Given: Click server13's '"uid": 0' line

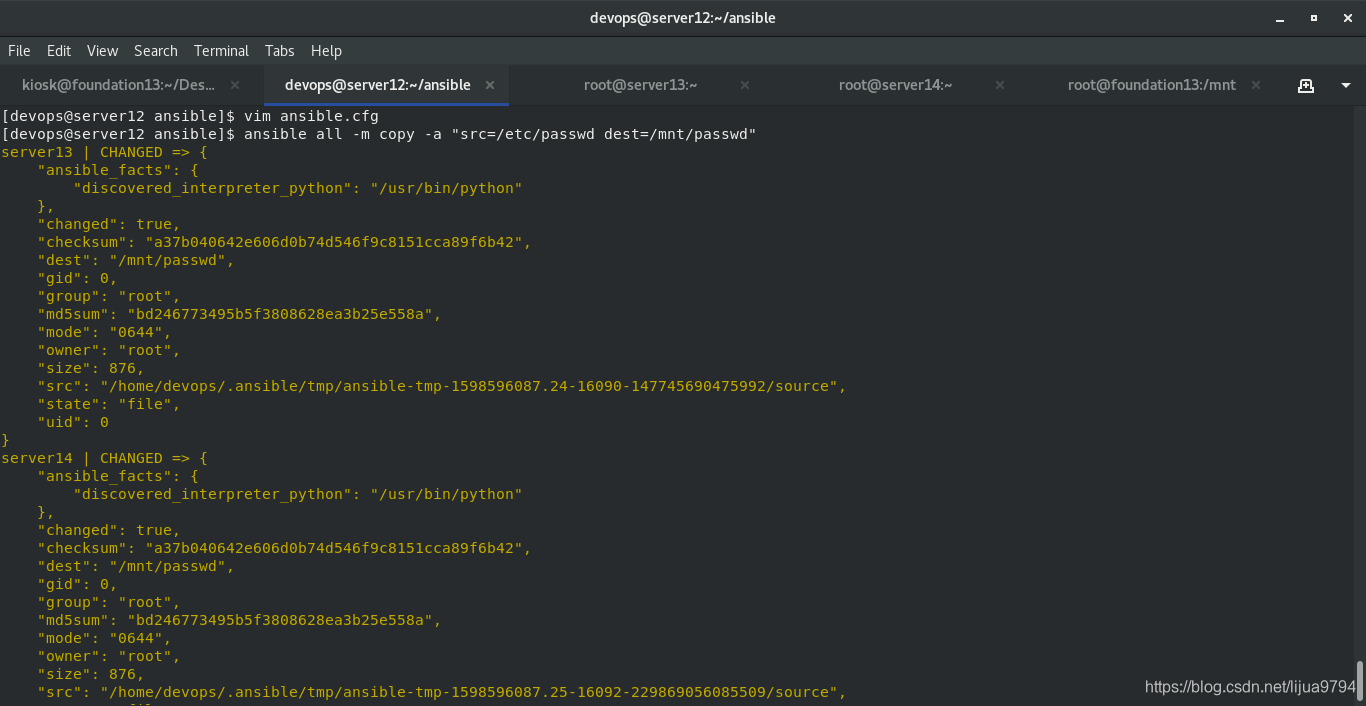Looking at the screenshot, I should pyautogui.click(x=73, y=422).
